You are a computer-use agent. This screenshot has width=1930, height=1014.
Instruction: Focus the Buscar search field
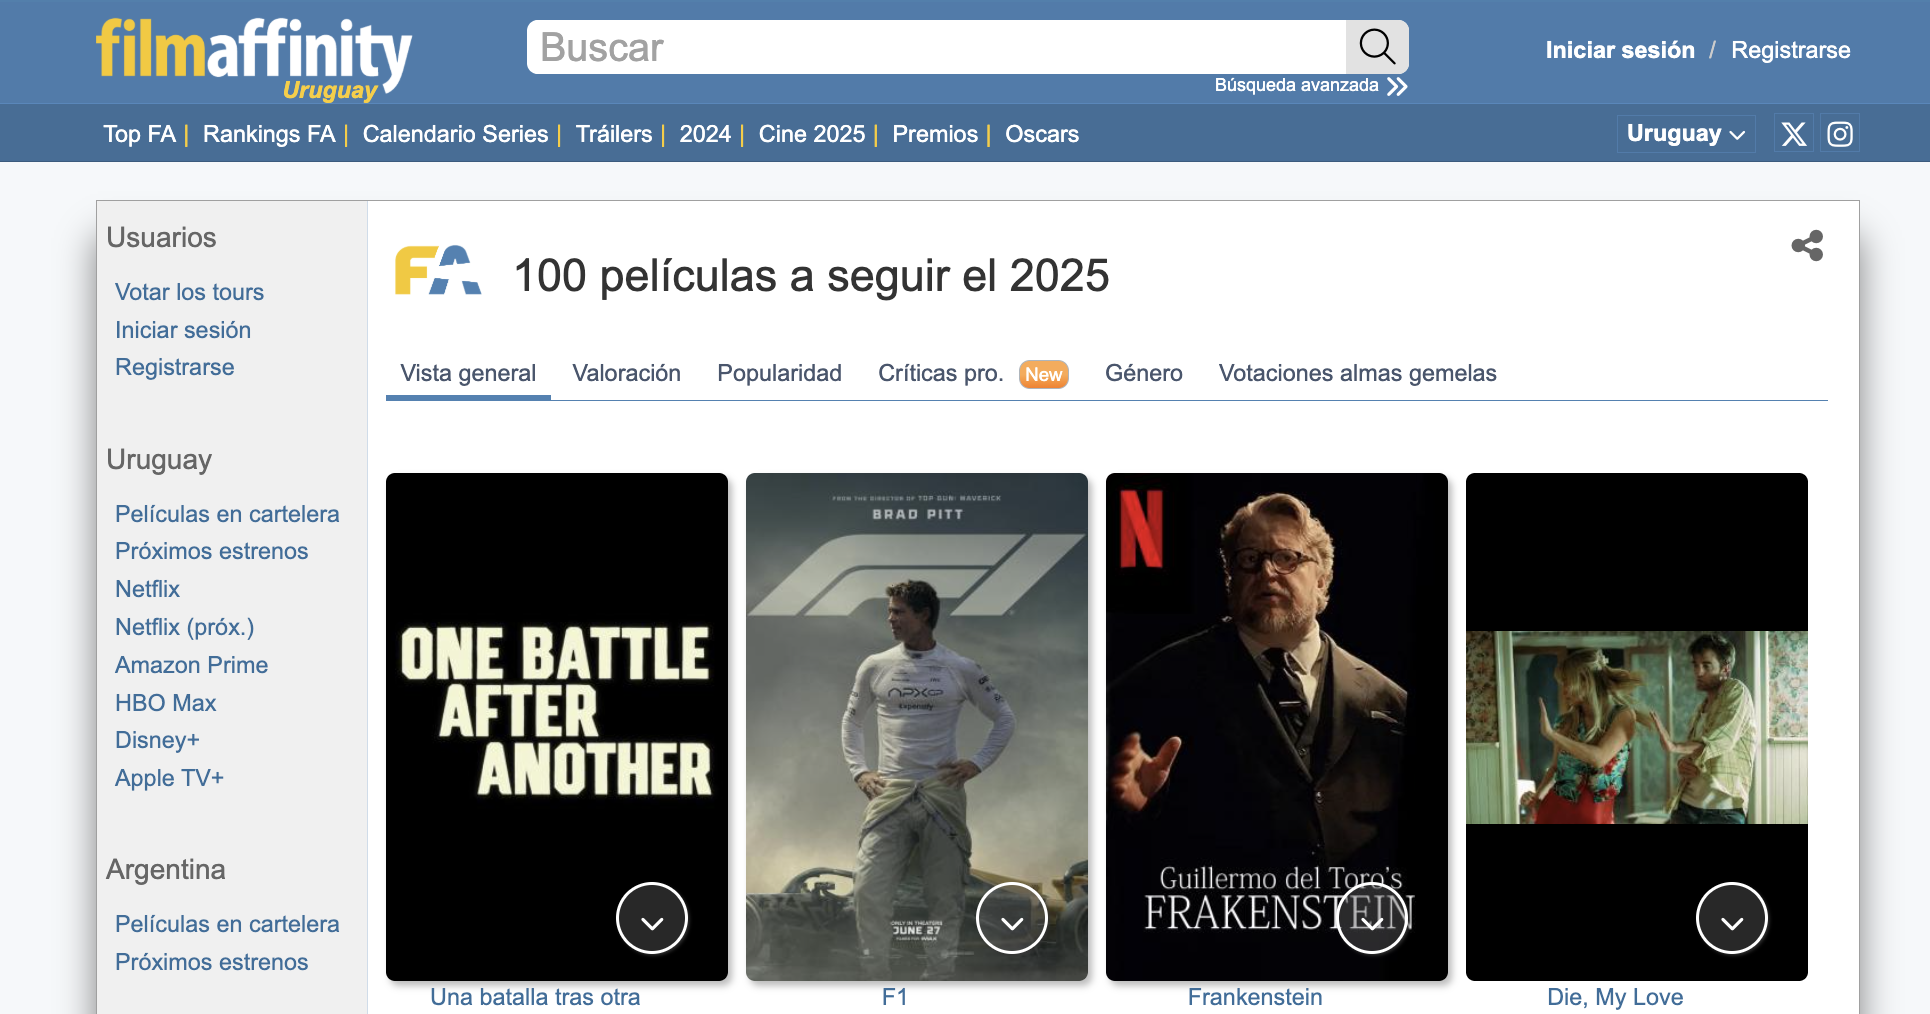pyautogui.click(x=936, y=47)
